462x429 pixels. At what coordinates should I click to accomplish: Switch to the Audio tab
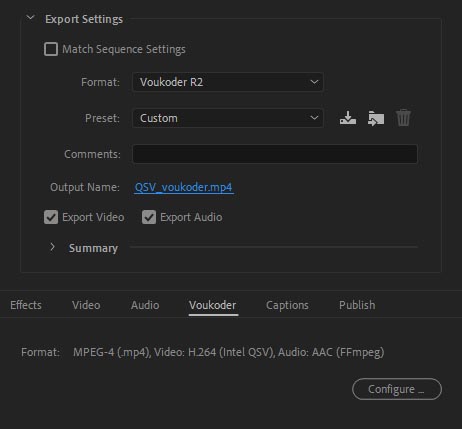tap(145, 305)
